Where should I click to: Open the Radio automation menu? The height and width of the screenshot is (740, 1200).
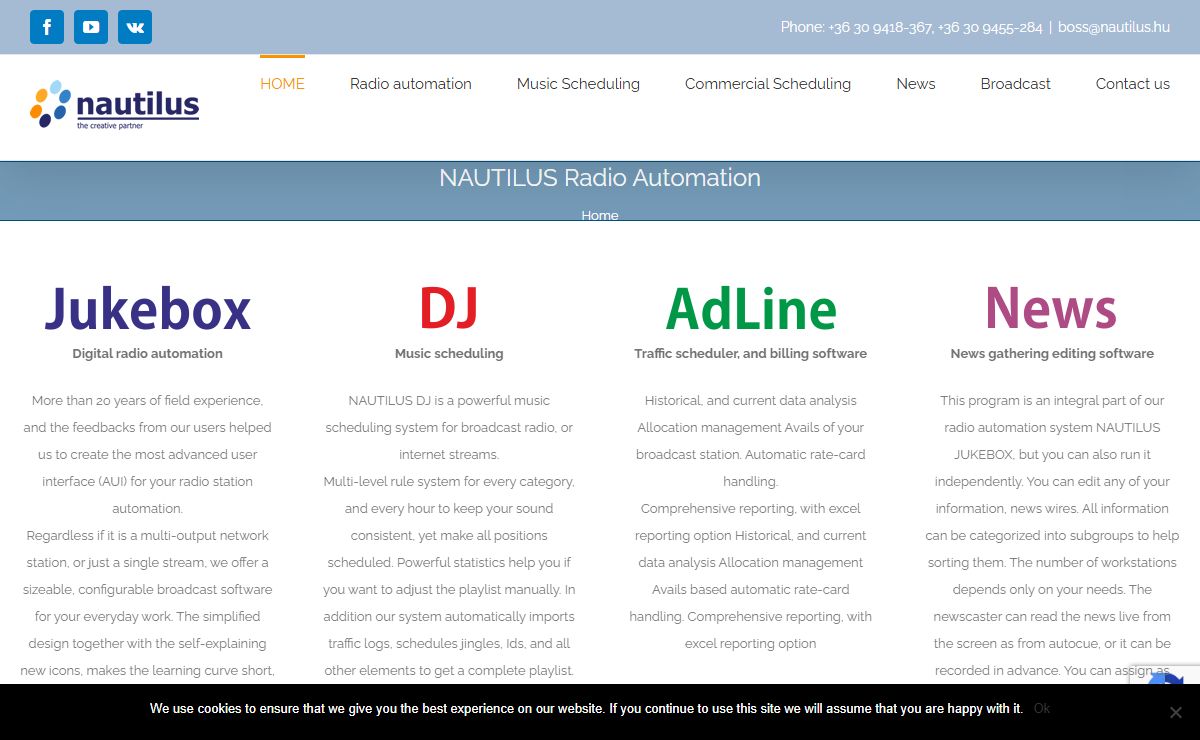pyautogui.click(x=411, y=84)
